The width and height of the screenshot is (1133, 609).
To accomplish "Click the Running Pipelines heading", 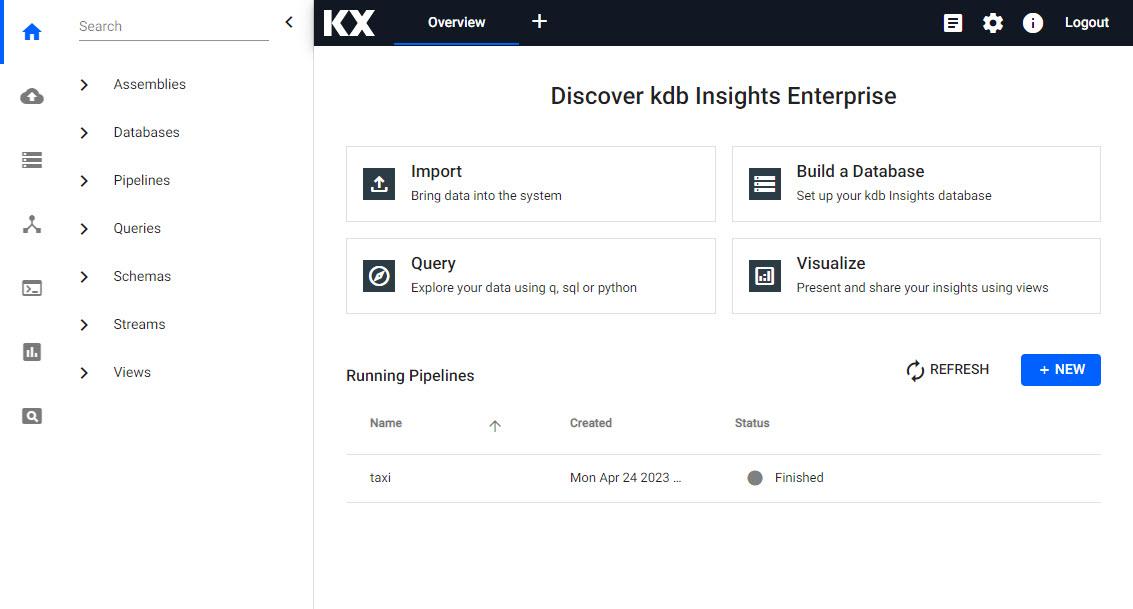I will 410,376.
